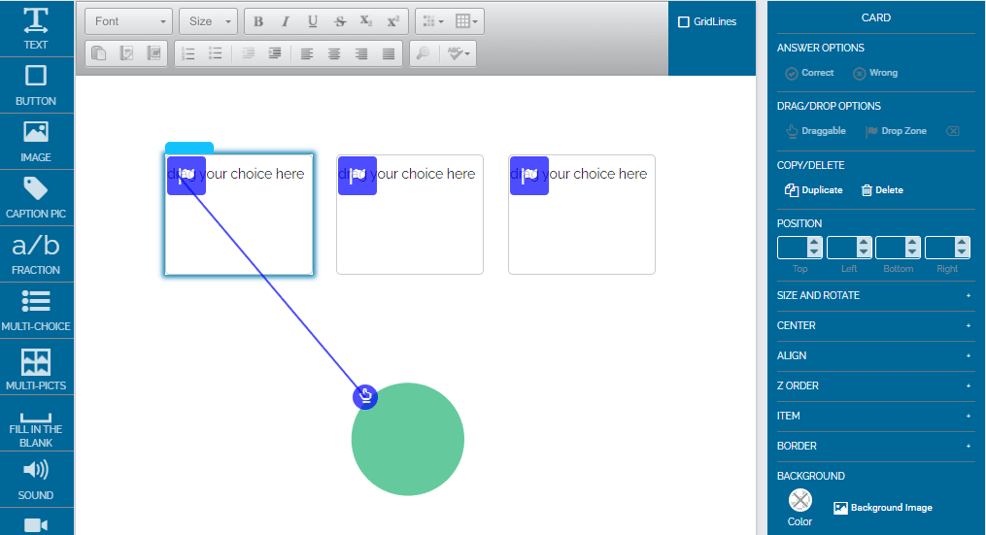Set the card as Draggable
The height and width of the screenshot is (535, 986).
click(816, 131)
